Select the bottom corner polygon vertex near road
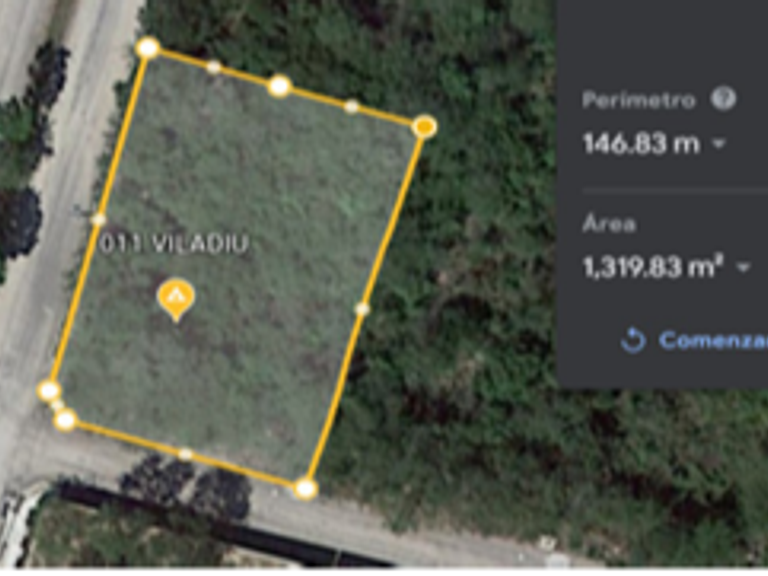This screenshot has width=768, height=576. pyautogui.click(x=306, y=489)
